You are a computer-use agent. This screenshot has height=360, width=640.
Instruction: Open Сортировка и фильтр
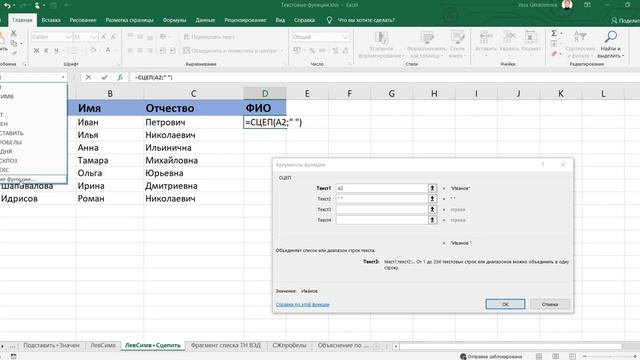pyautogui.click(x=580, y=45)
